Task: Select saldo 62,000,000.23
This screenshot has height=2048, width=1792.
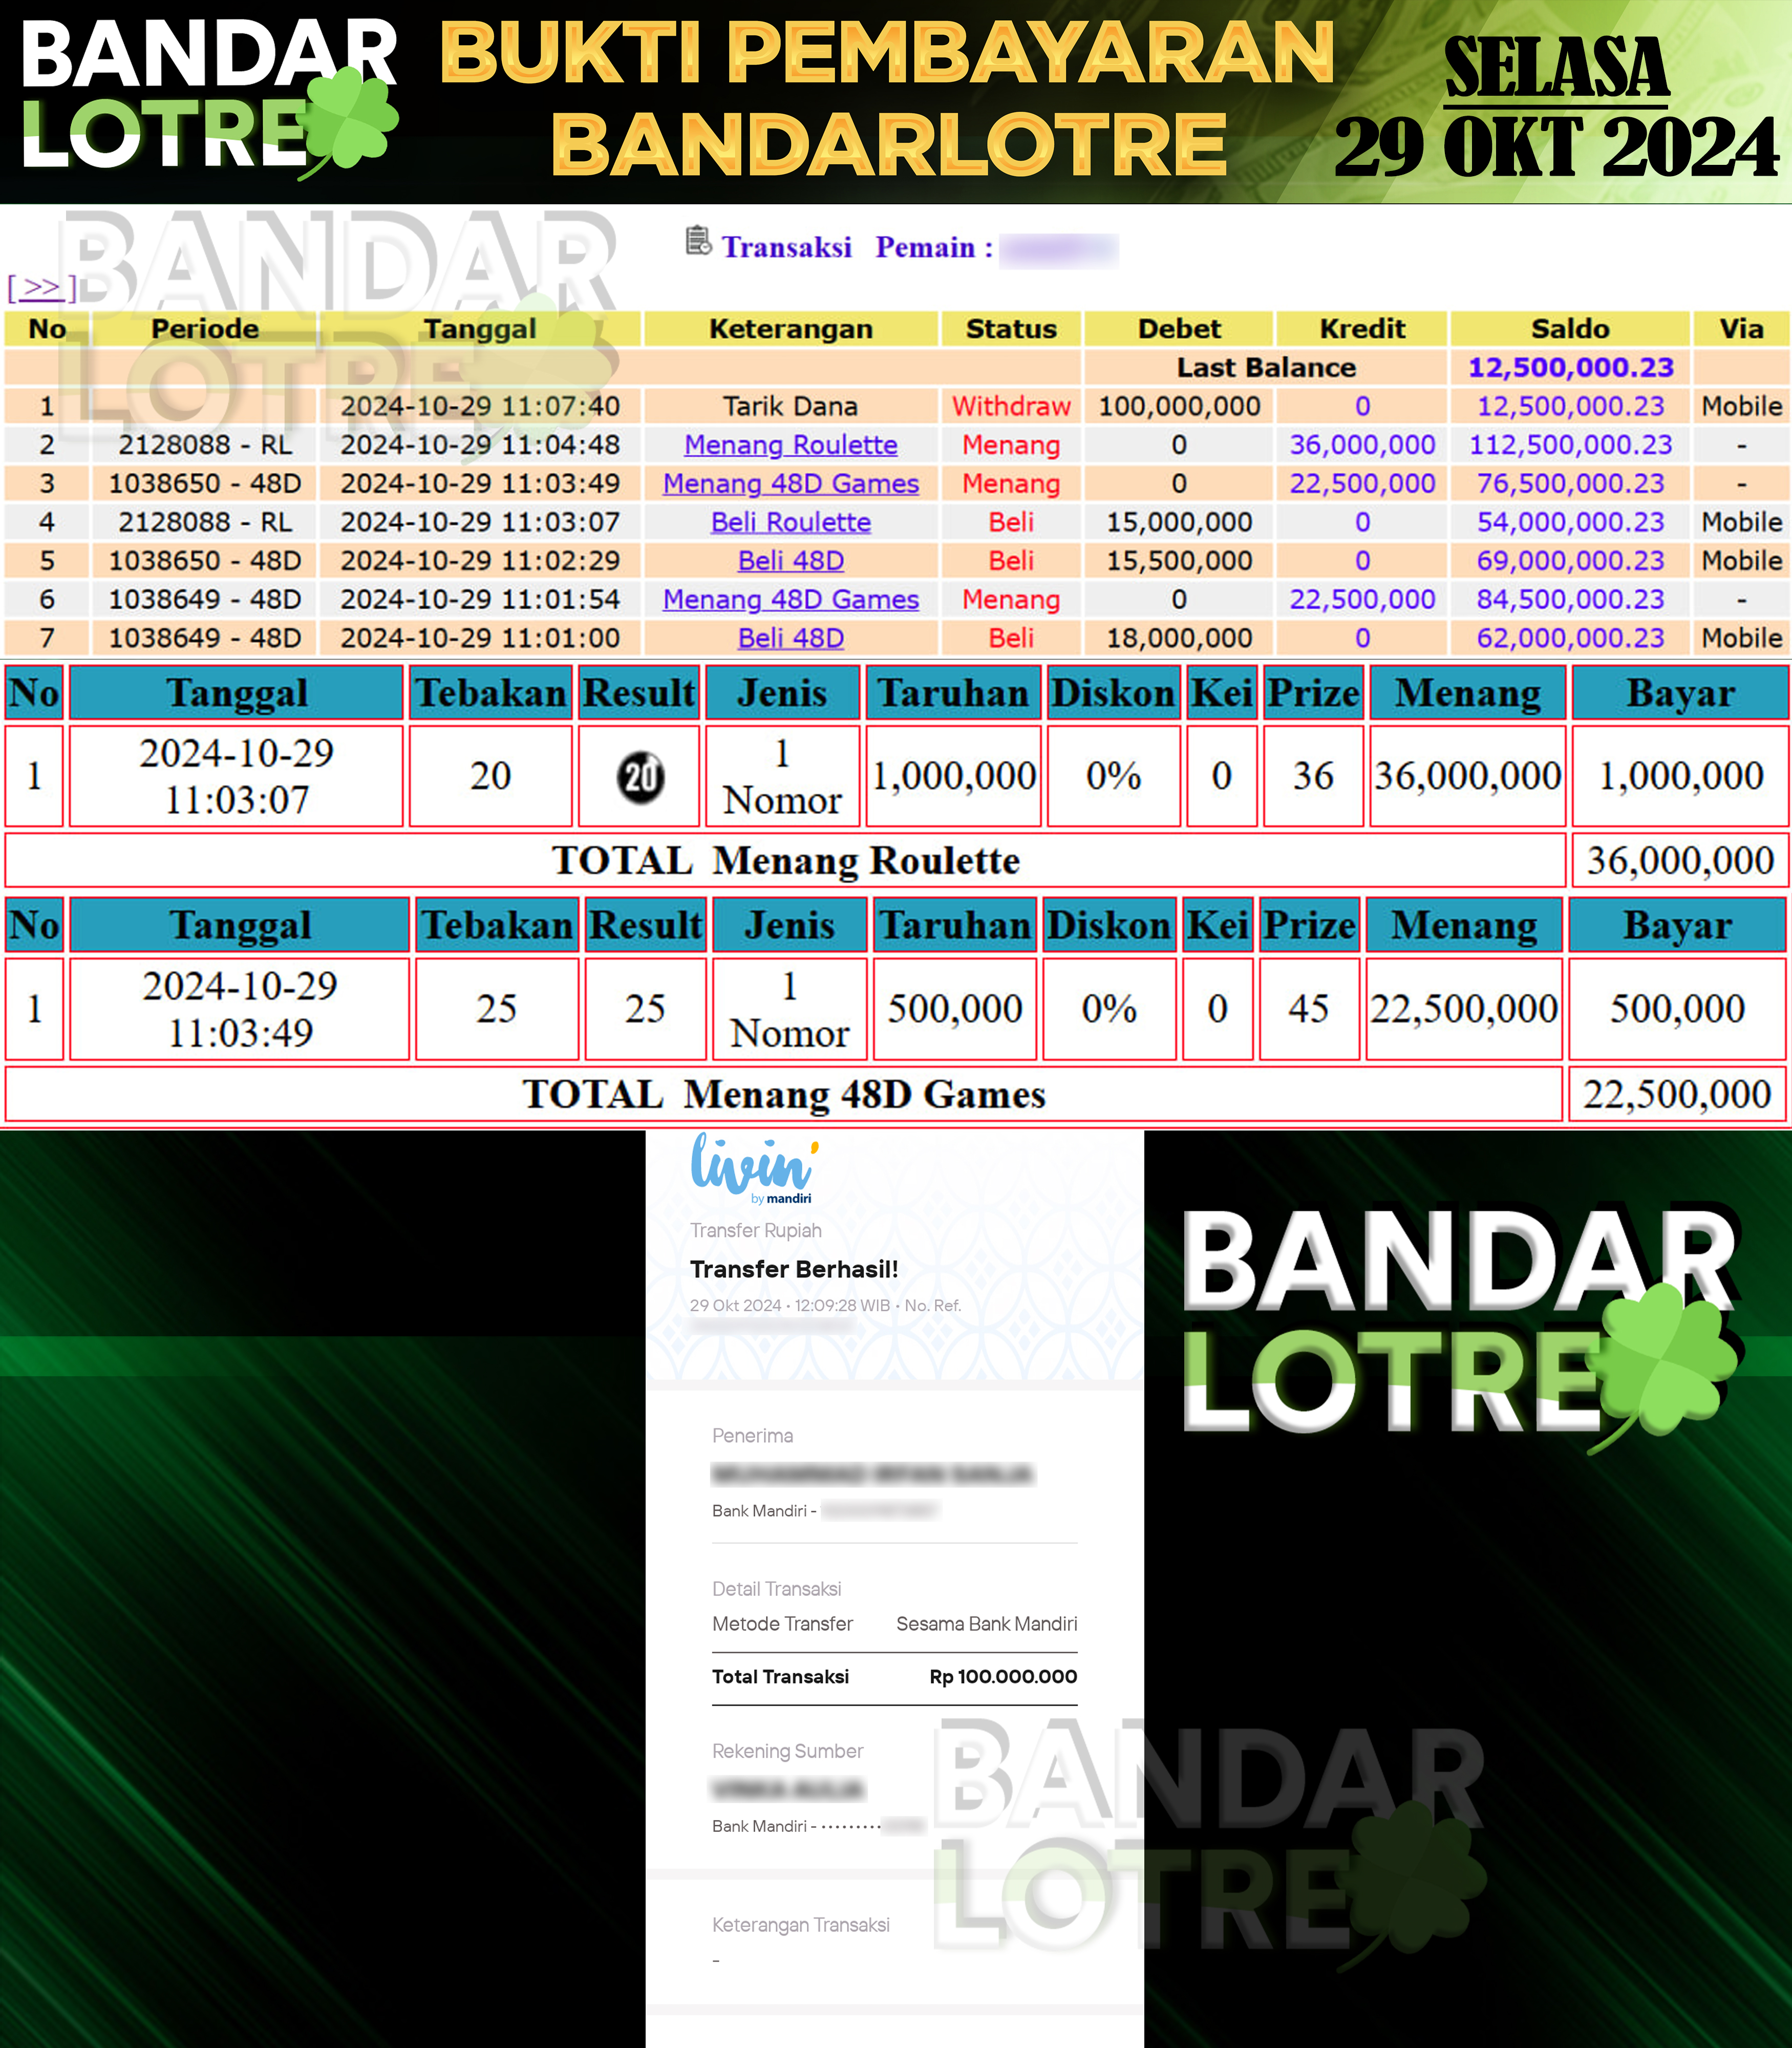Action: [1570, 638]
